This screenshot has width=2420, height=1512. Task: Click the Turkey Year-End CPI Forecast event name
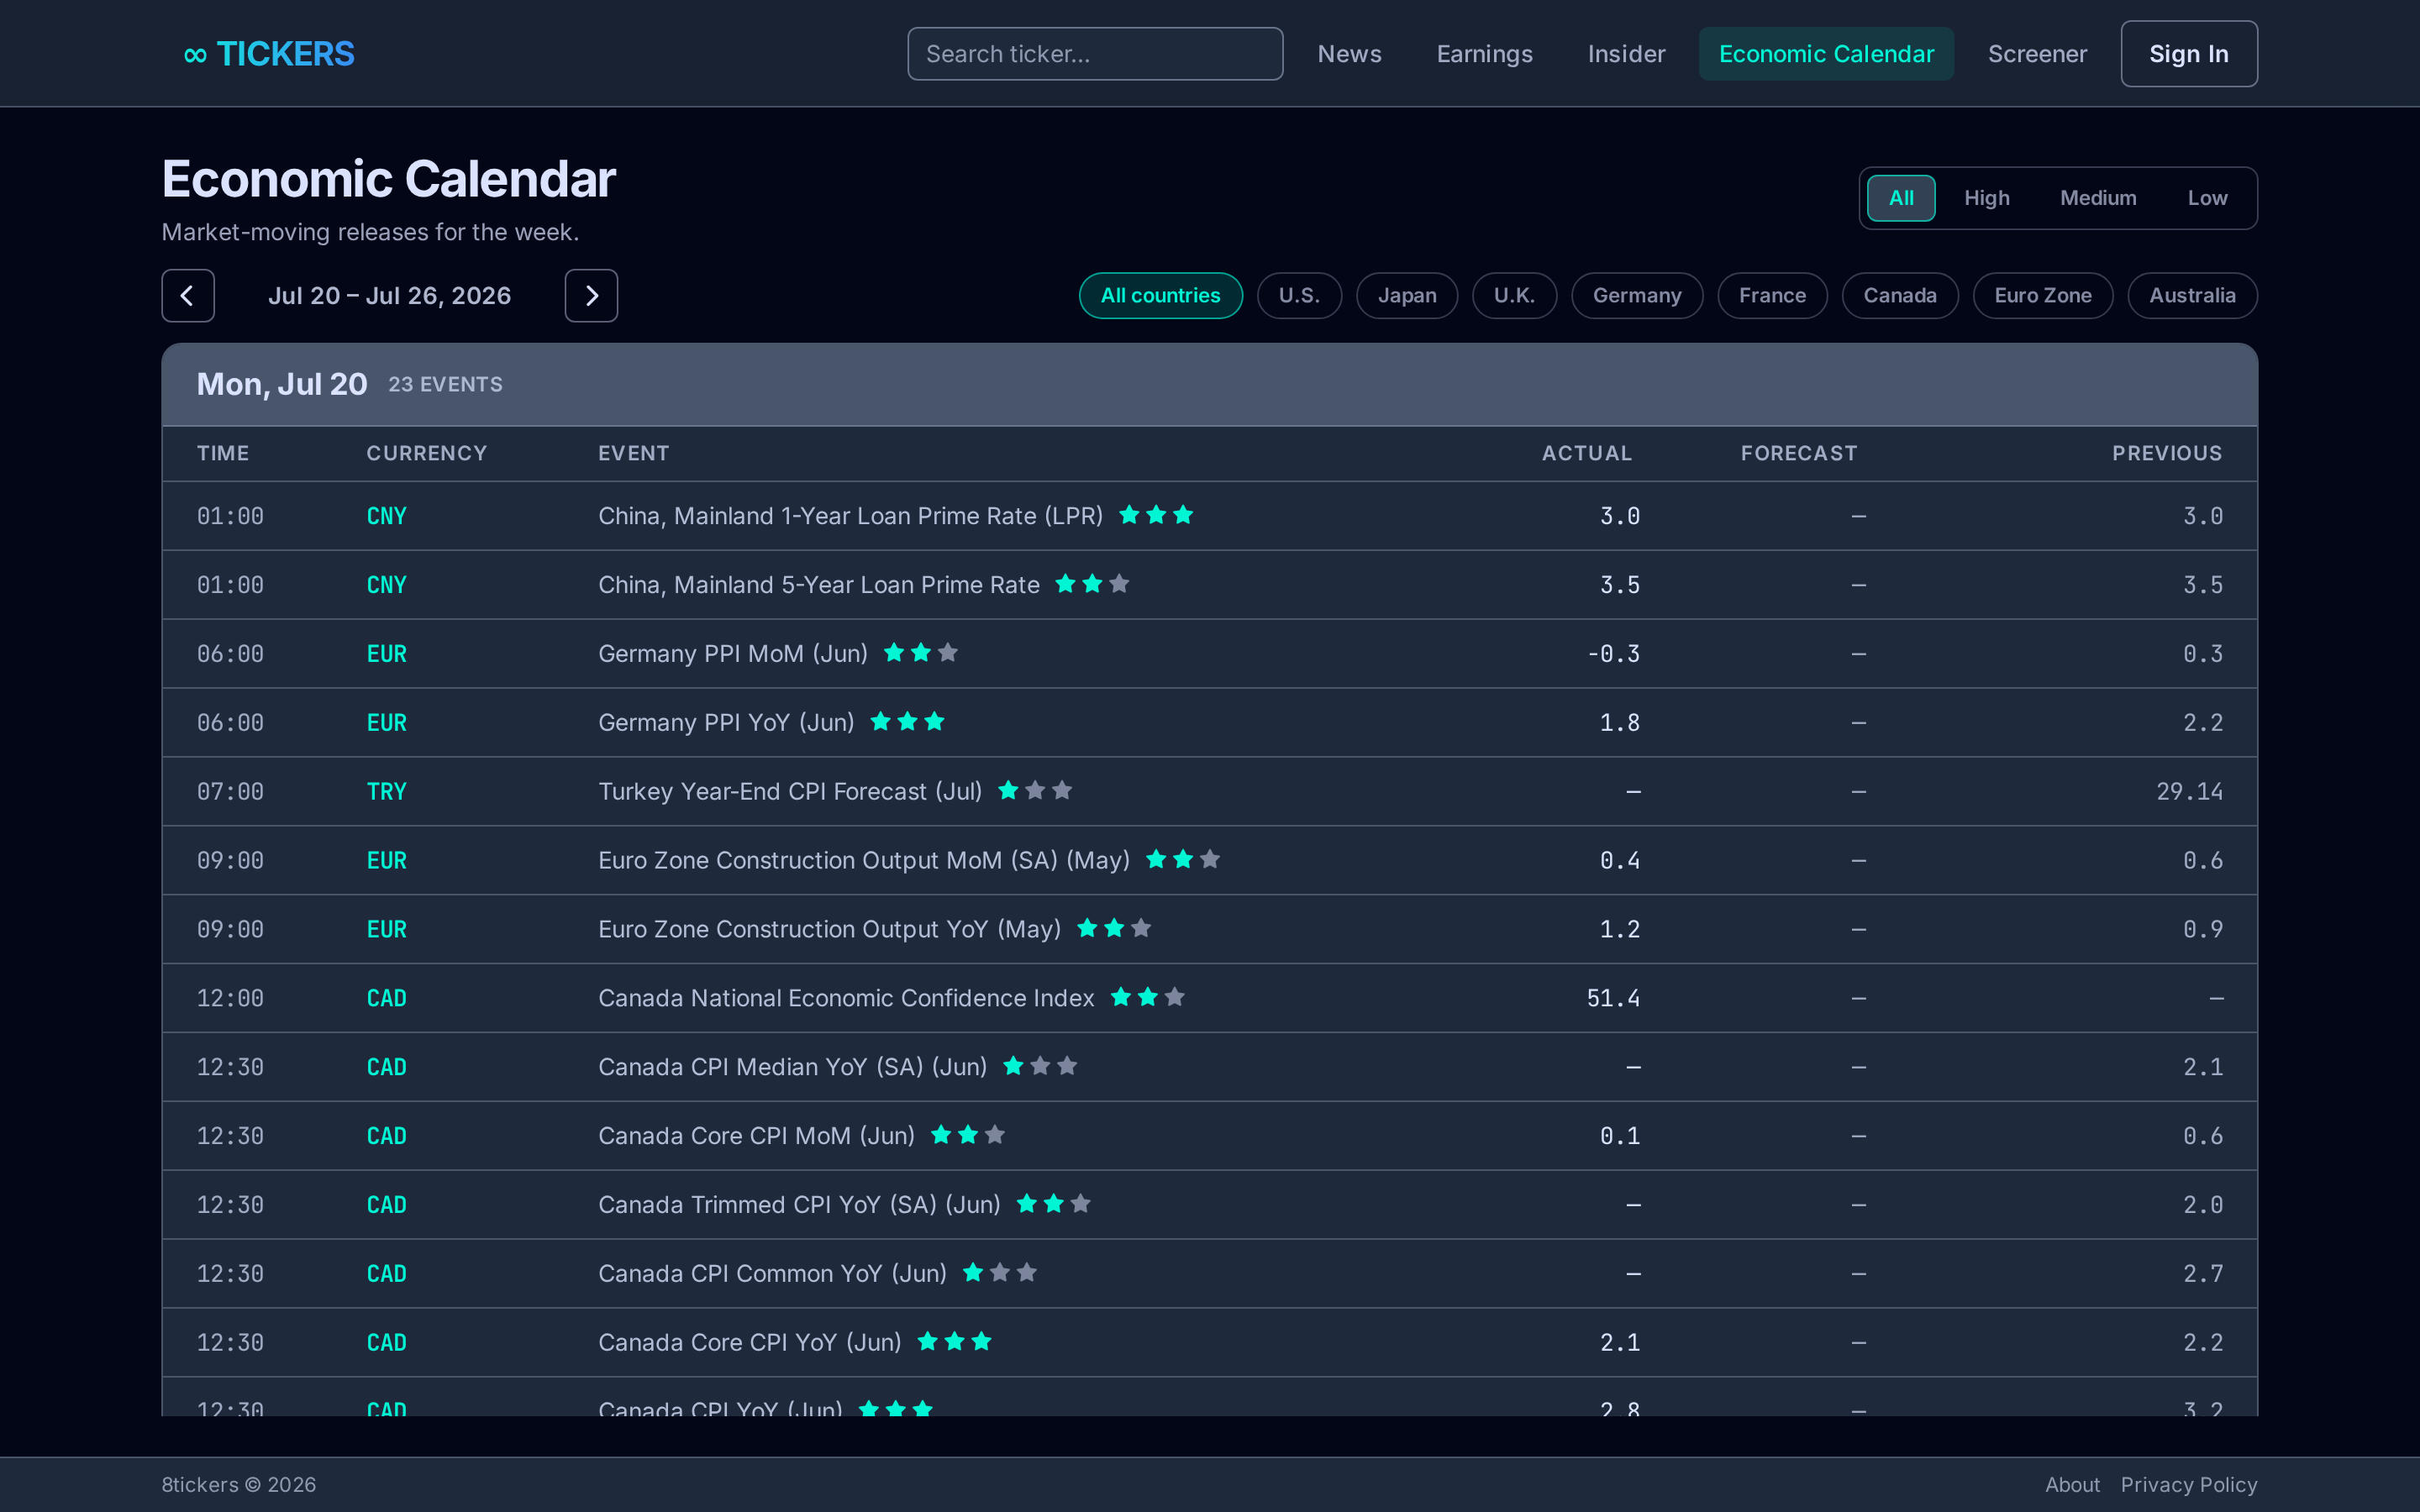790,792
